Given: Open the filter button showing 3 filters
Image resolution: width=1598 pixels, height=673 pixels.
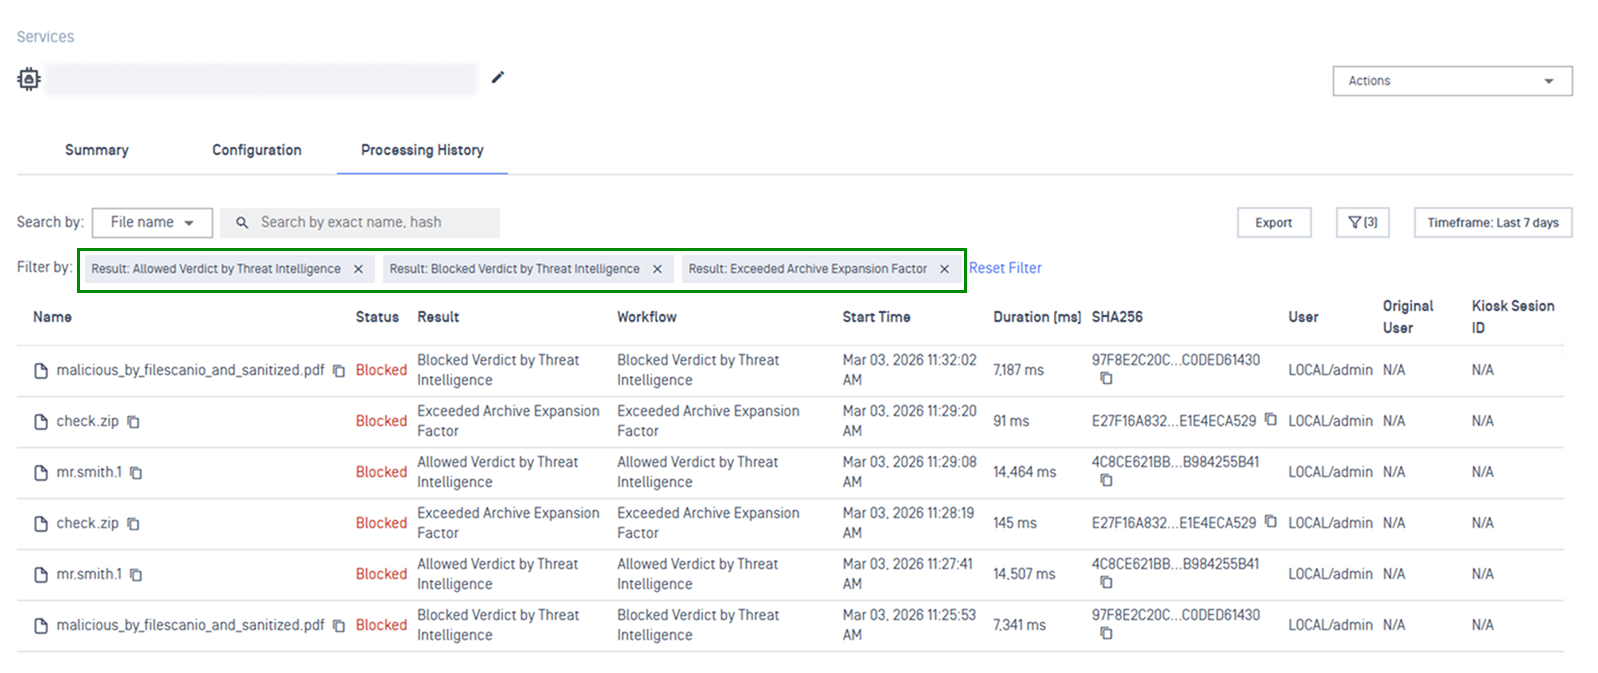Looking at the screenshot, I should point(1362,223).
